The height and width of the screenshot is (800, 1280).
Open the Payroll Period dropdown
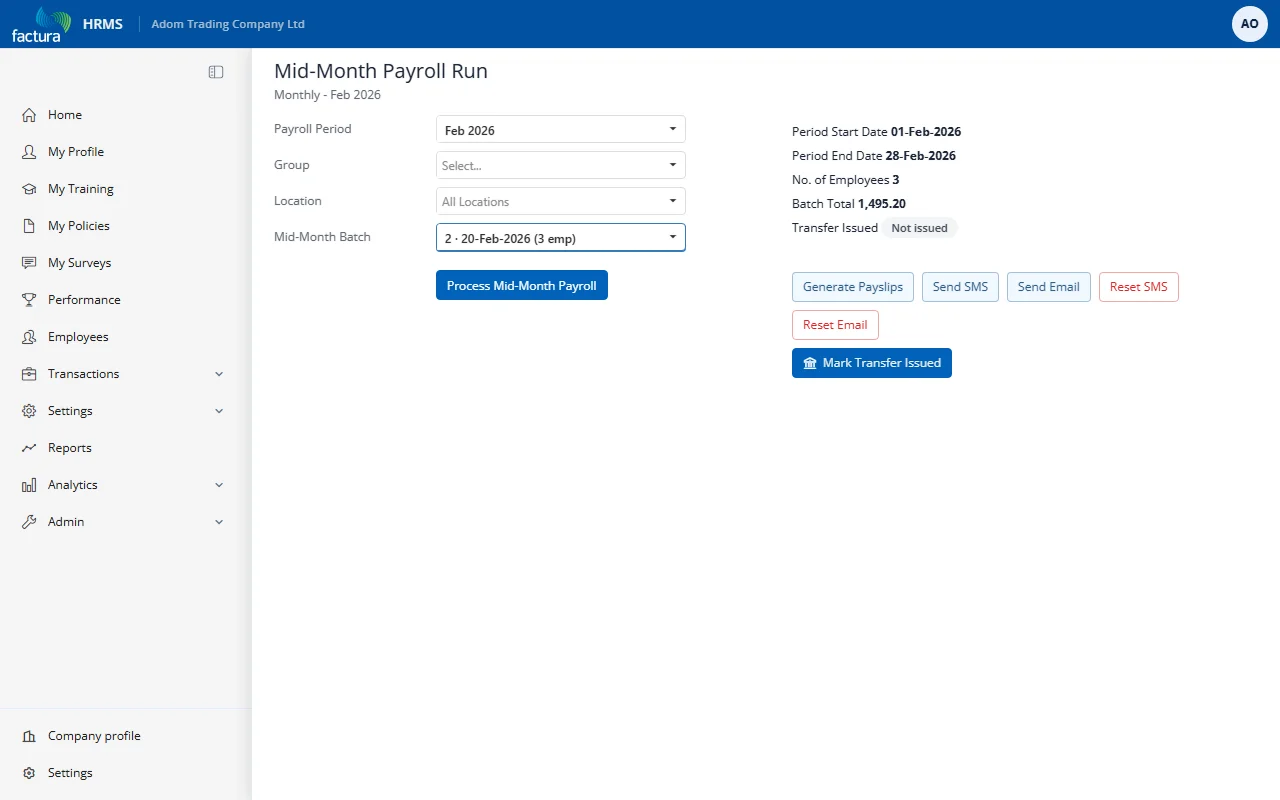click(561, 130)
